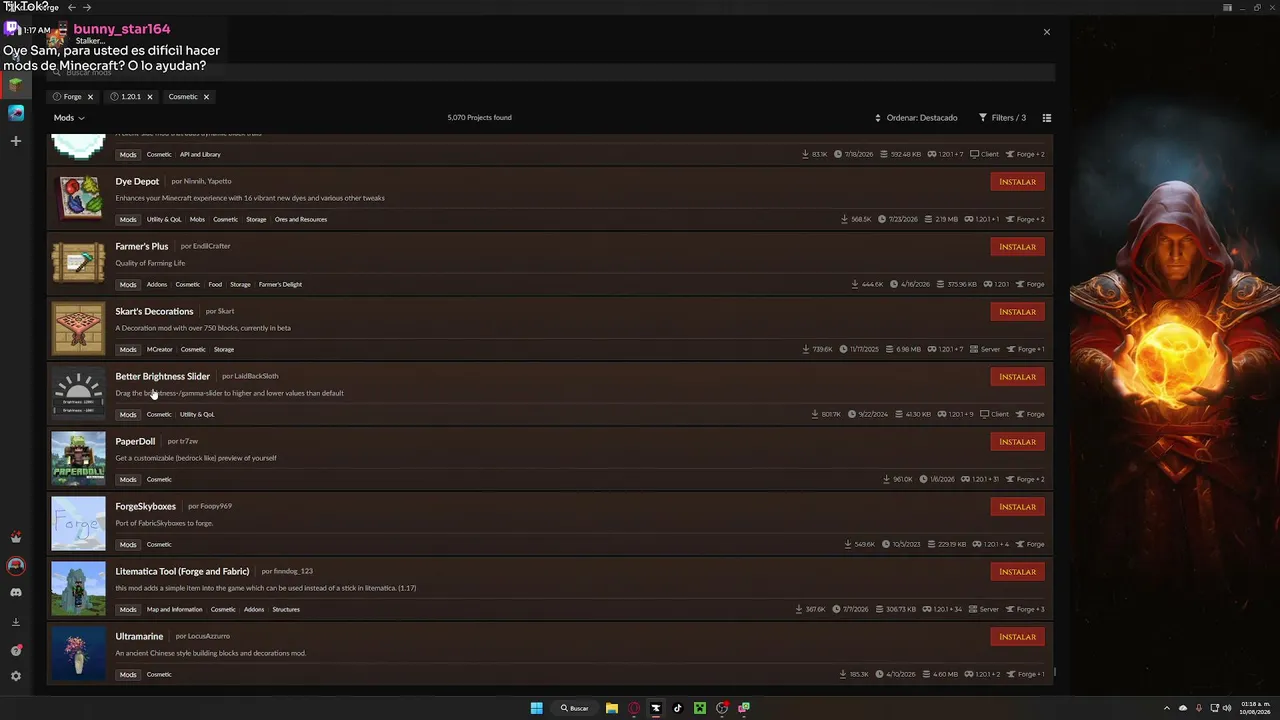The image size is (1280, 720).
Task: Install Skart's Decorations mod
Action: (x=1017, y=312)
